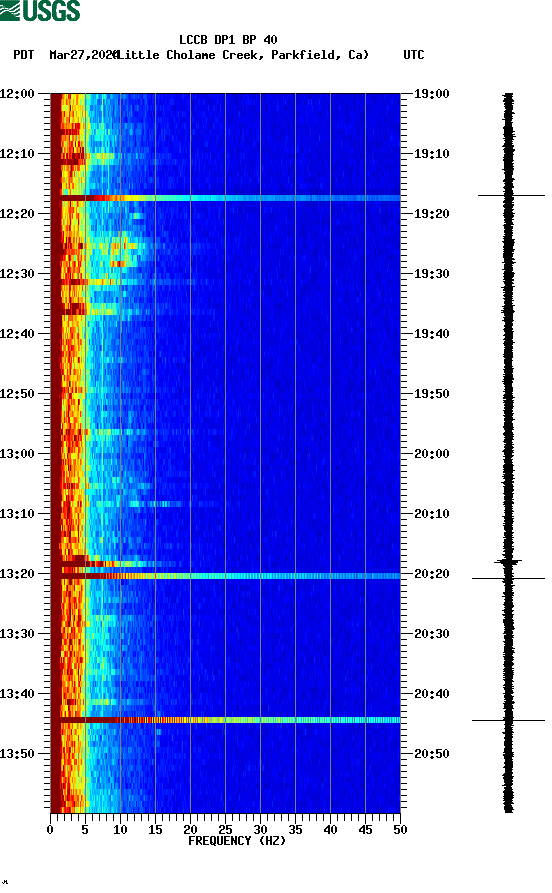Click the 19:40 UTC time label

(431, 333)
